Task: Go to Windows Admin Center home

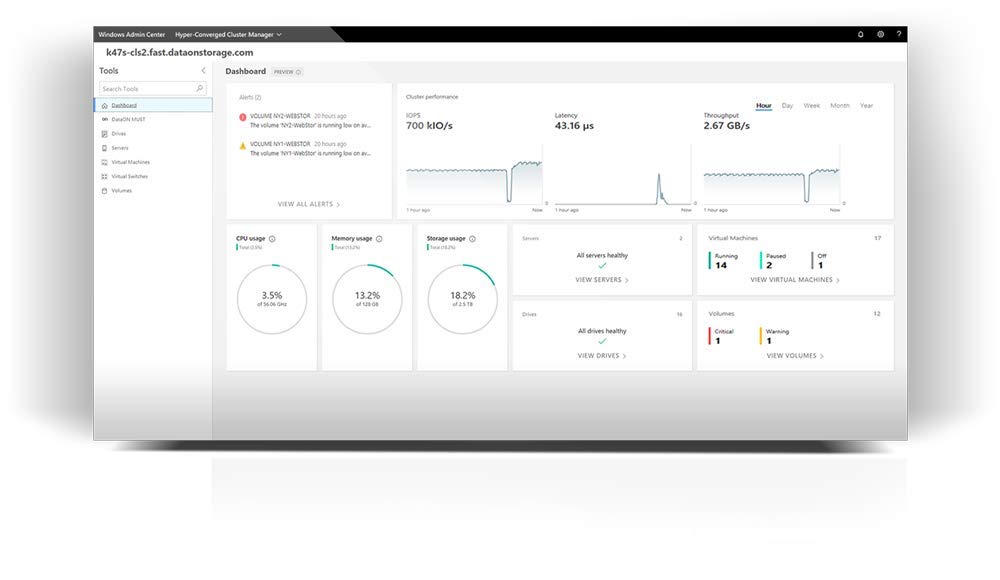Action: tap(131, 34)
